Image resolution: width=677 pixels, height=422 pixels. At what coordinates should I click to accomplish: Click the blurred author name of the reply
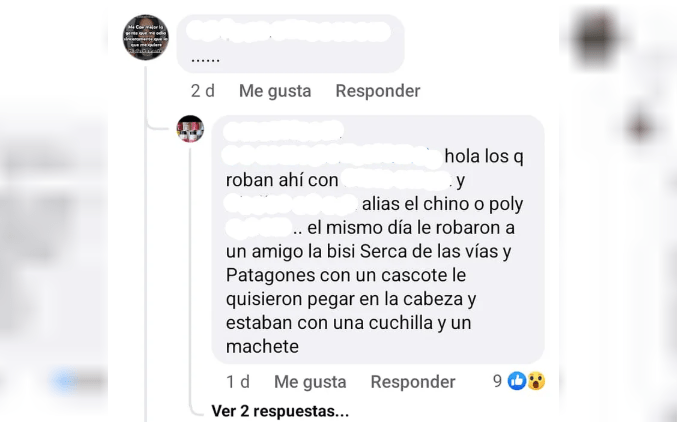(284, 131)
